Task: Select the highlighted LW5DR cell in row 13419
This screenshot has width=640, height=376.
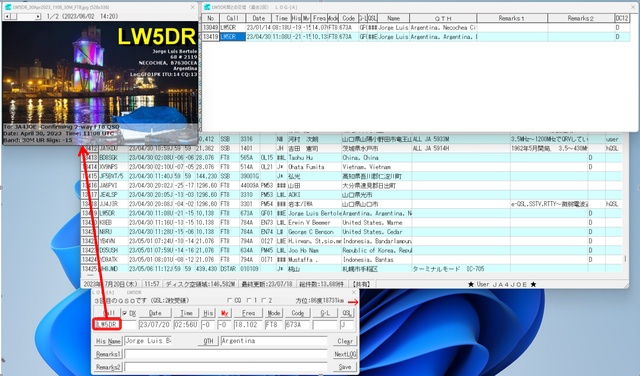Action: tap(233, 37)
